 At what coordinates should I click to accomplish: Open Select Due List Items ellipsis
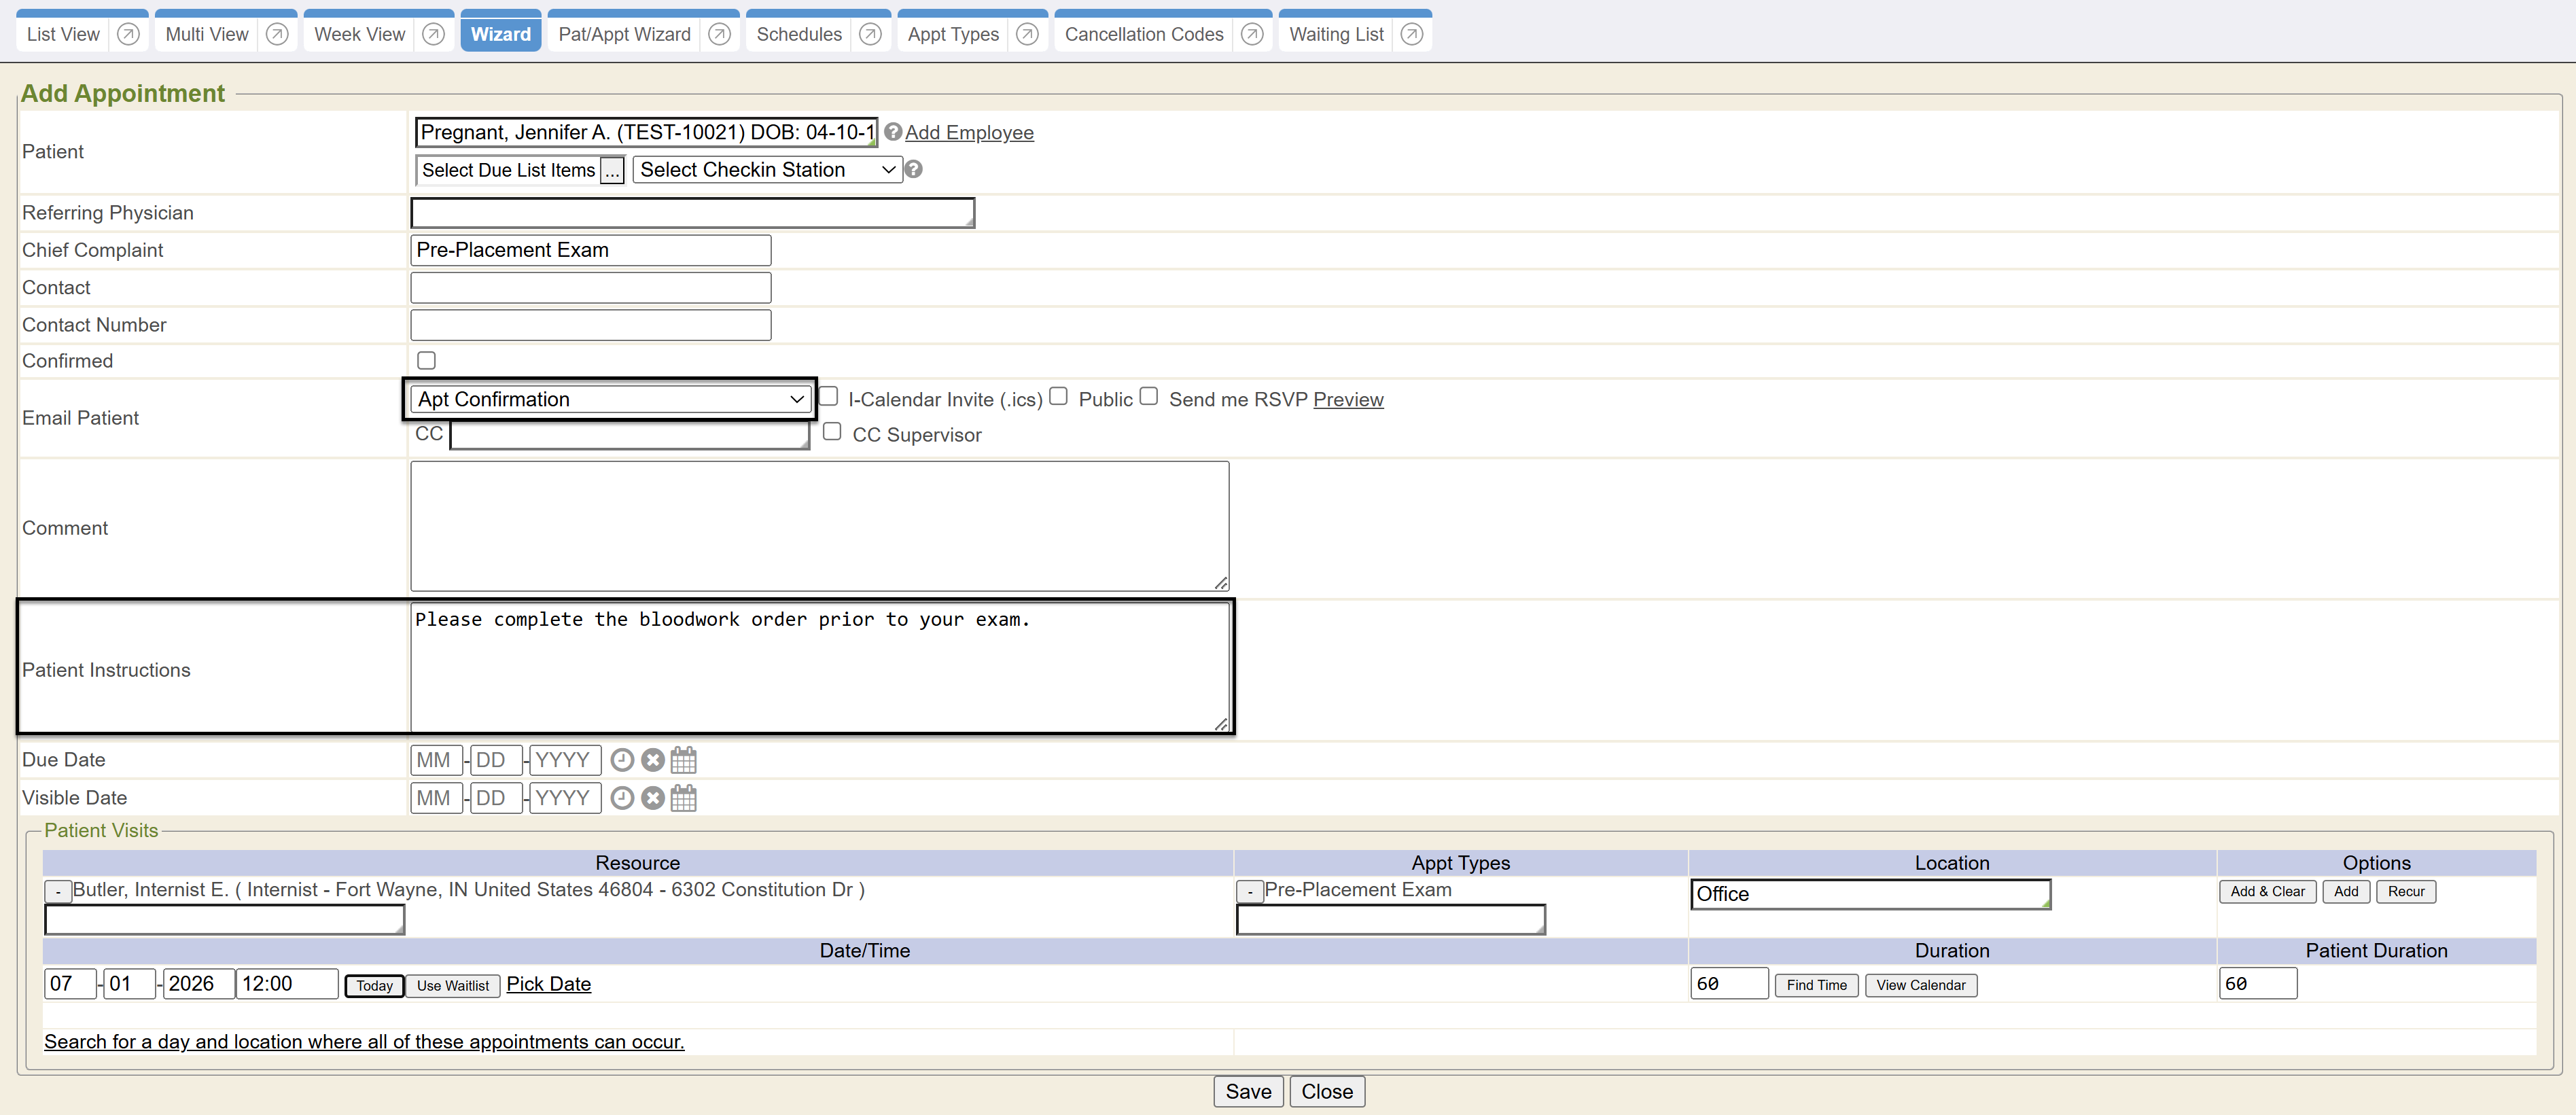(613, 171)
